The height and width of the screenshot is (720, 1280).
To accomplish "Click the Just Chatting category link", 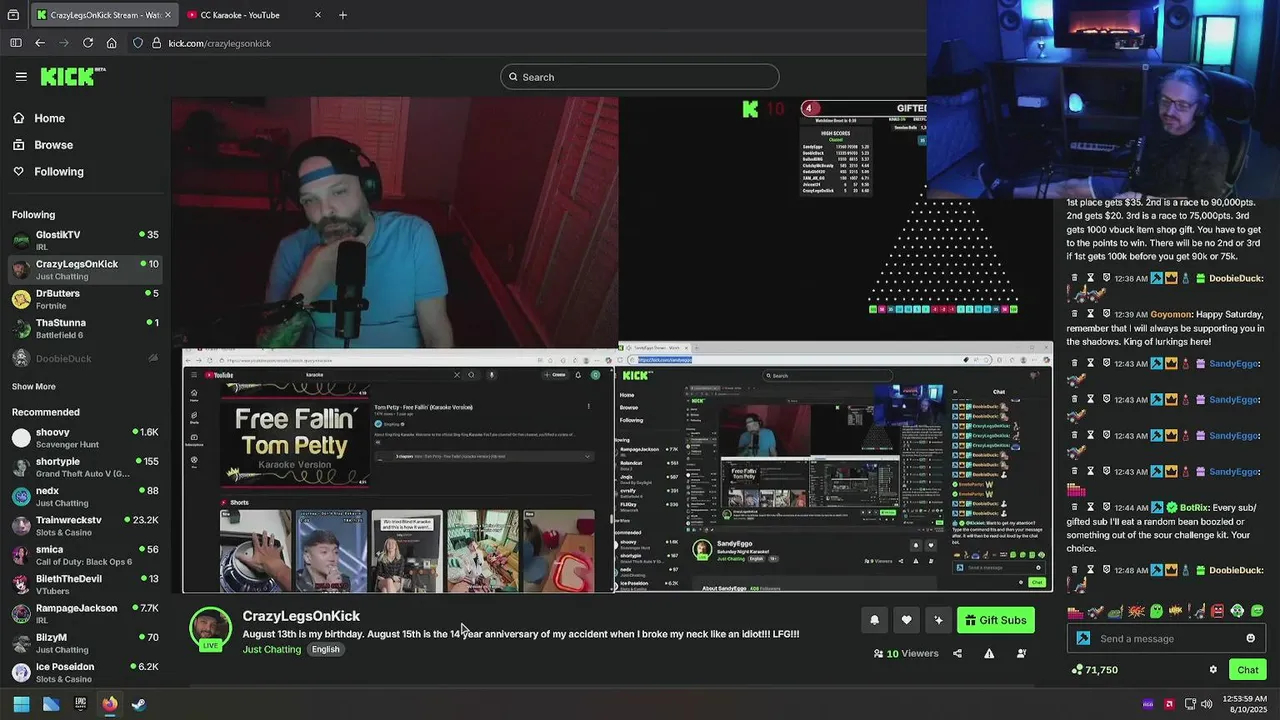I will [x=271, y=649].
